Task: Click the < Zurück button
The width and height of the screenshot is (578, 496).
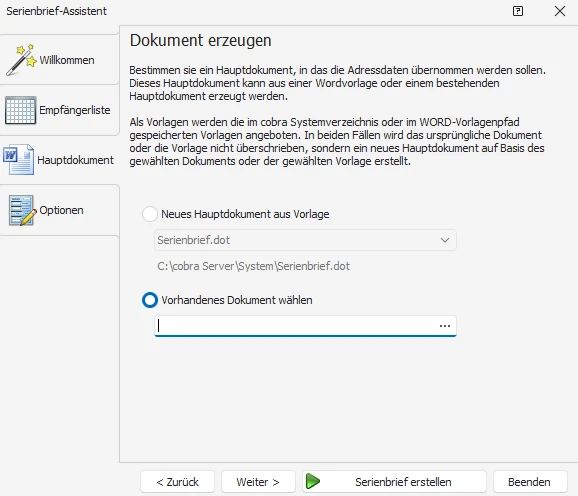Action: pyautogui.click(x=177, y=482)
